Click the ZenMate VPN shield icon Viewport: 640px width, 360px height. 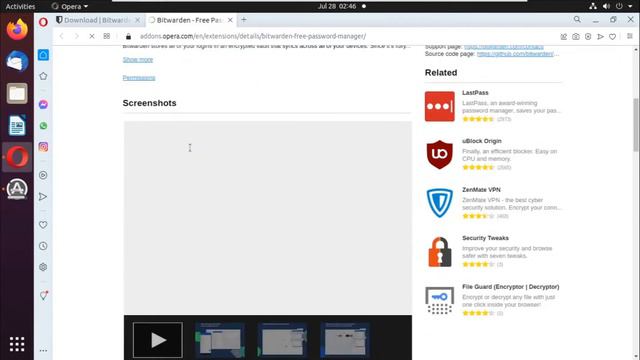[440, 203]
